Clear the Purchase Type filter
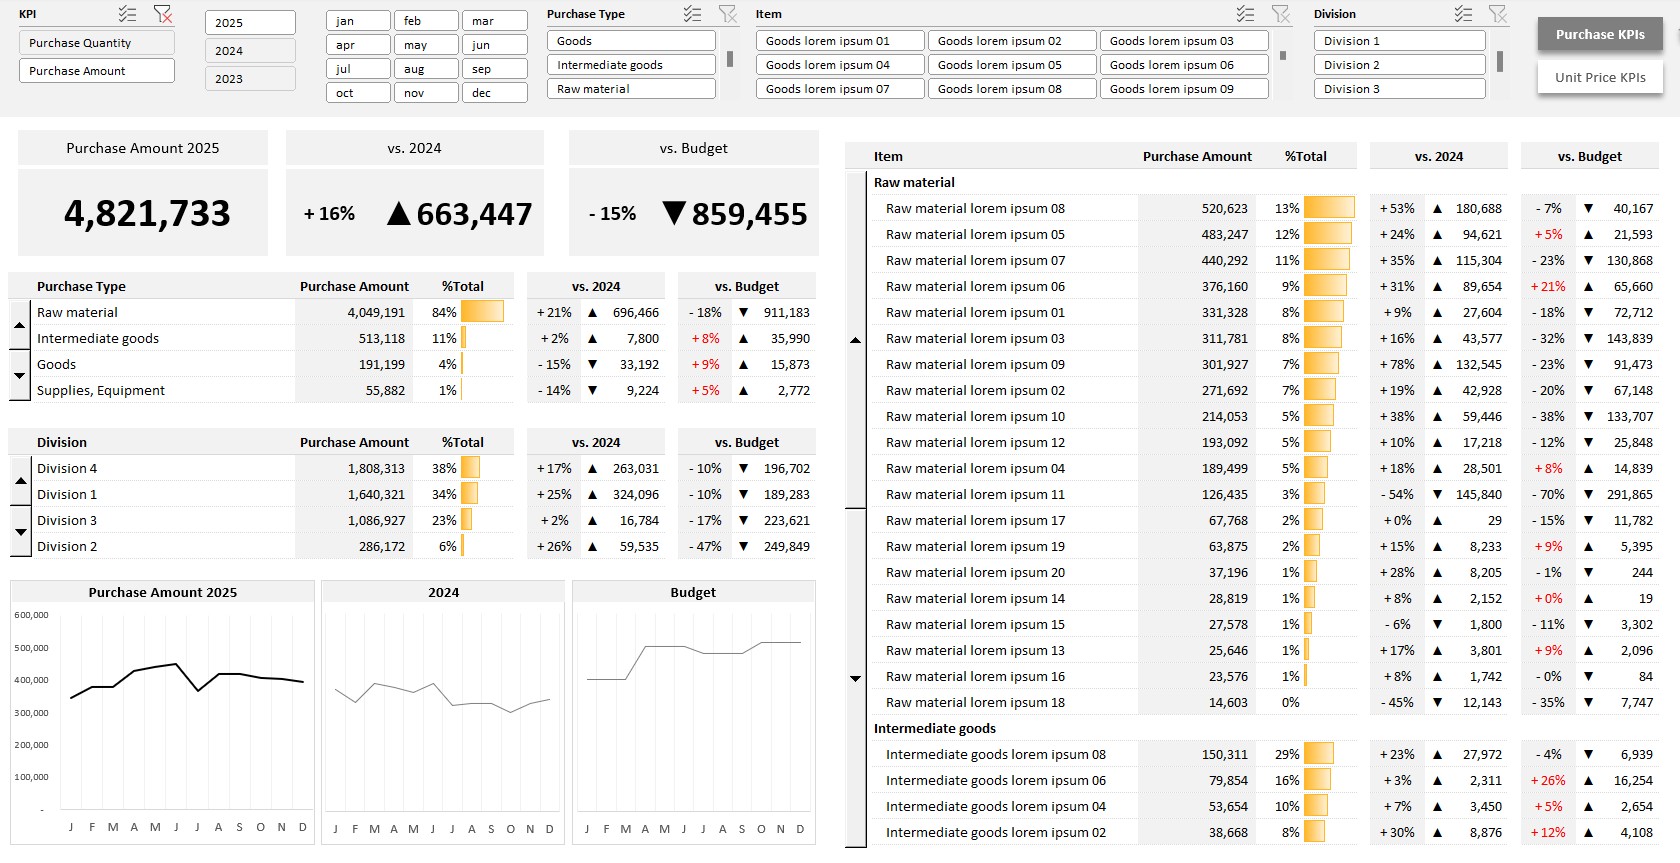The height and width of the screenshot is (863, 1680). [728, 14]
